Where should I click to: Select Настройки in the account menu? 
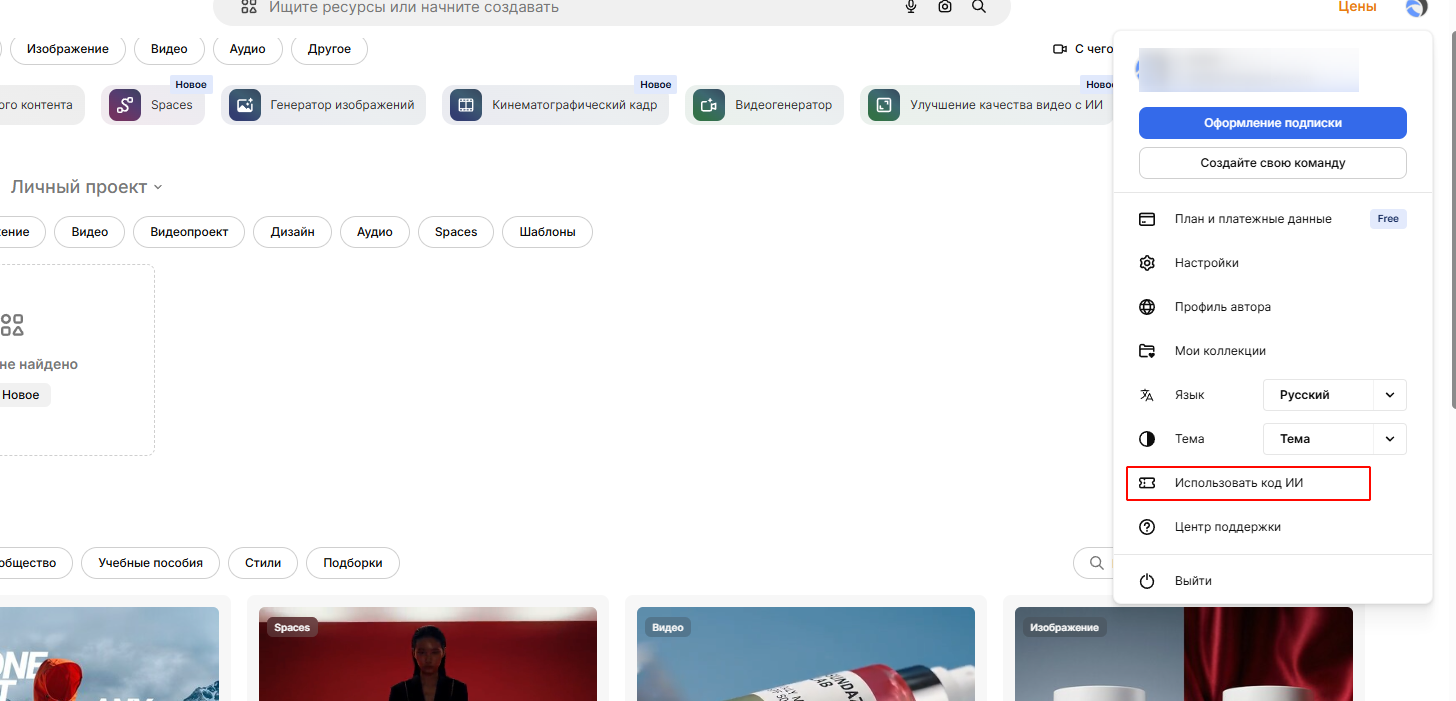tap(1206, 263)
